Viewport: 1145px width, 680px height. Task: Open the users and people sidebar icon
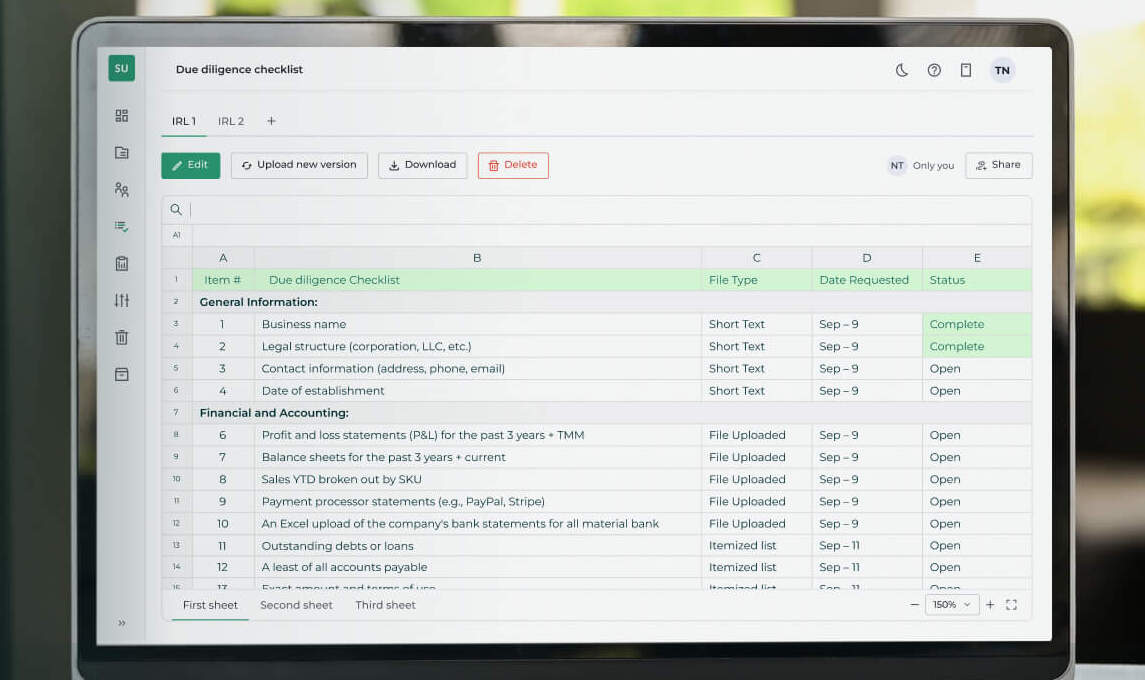(122, 190)
